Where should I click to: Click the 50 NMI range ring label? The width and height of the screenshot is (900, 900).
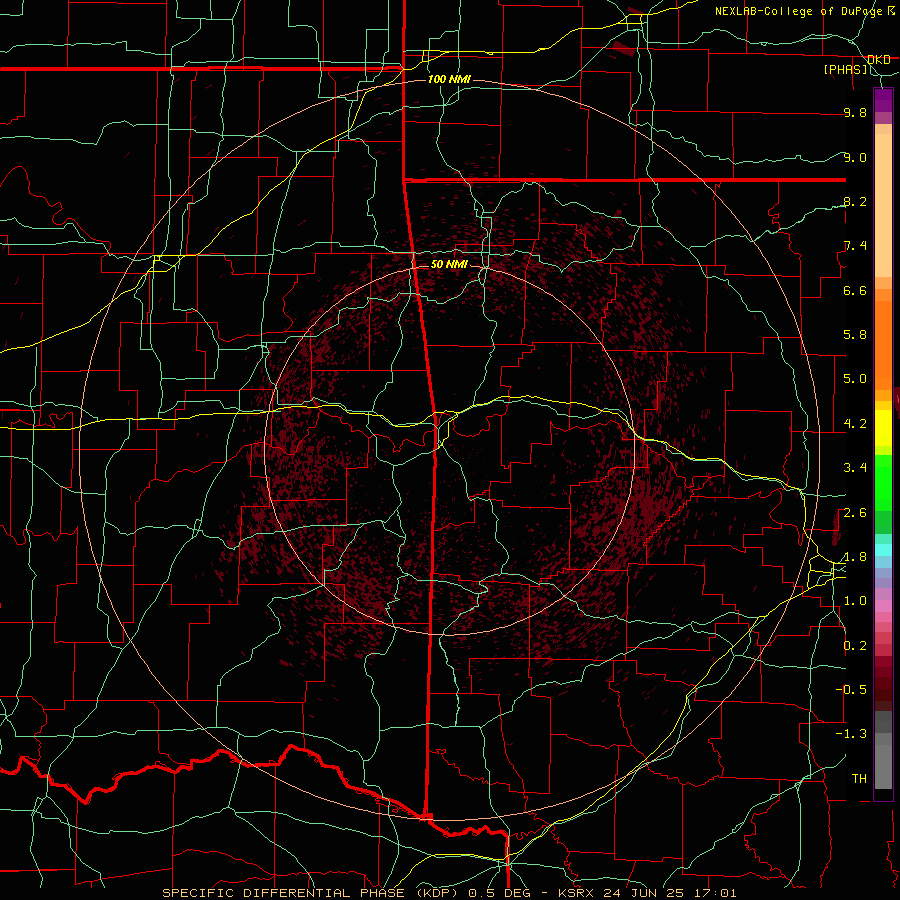pos(449,264)
